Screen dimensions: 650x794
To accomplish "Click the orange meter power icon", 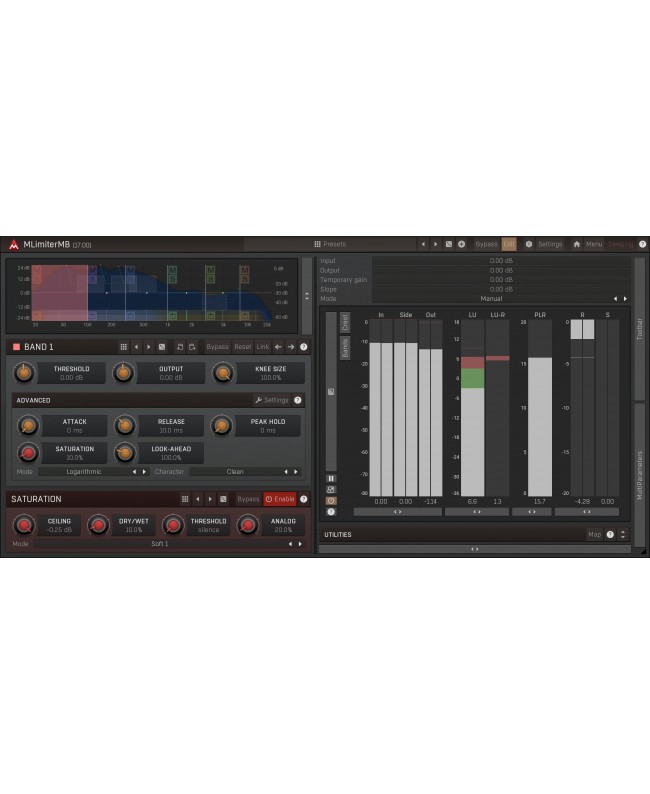I will pos(331,501).
